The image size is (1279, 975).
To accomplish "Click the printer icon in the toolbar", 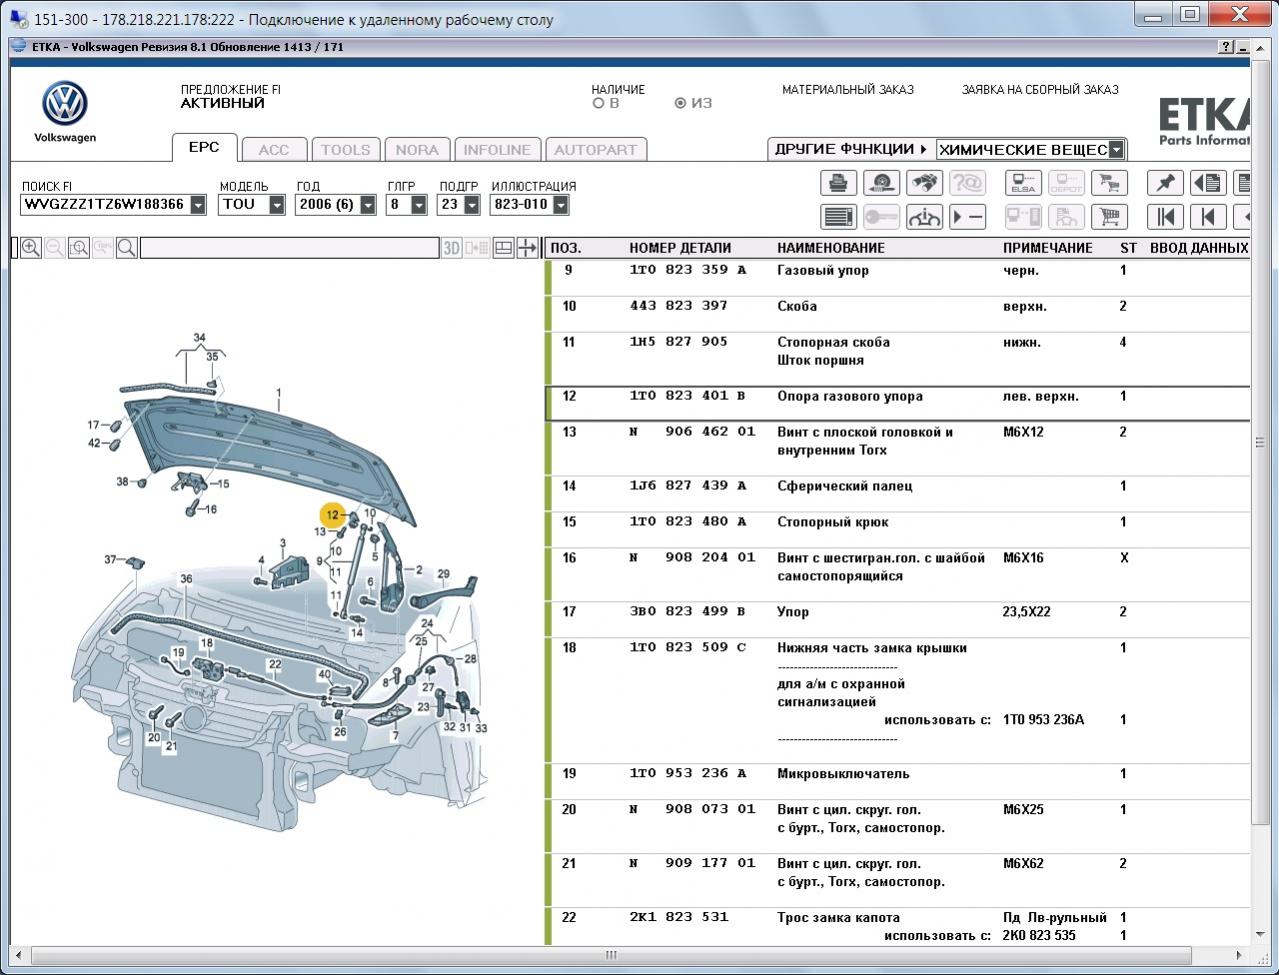I will tap(838, 183).
